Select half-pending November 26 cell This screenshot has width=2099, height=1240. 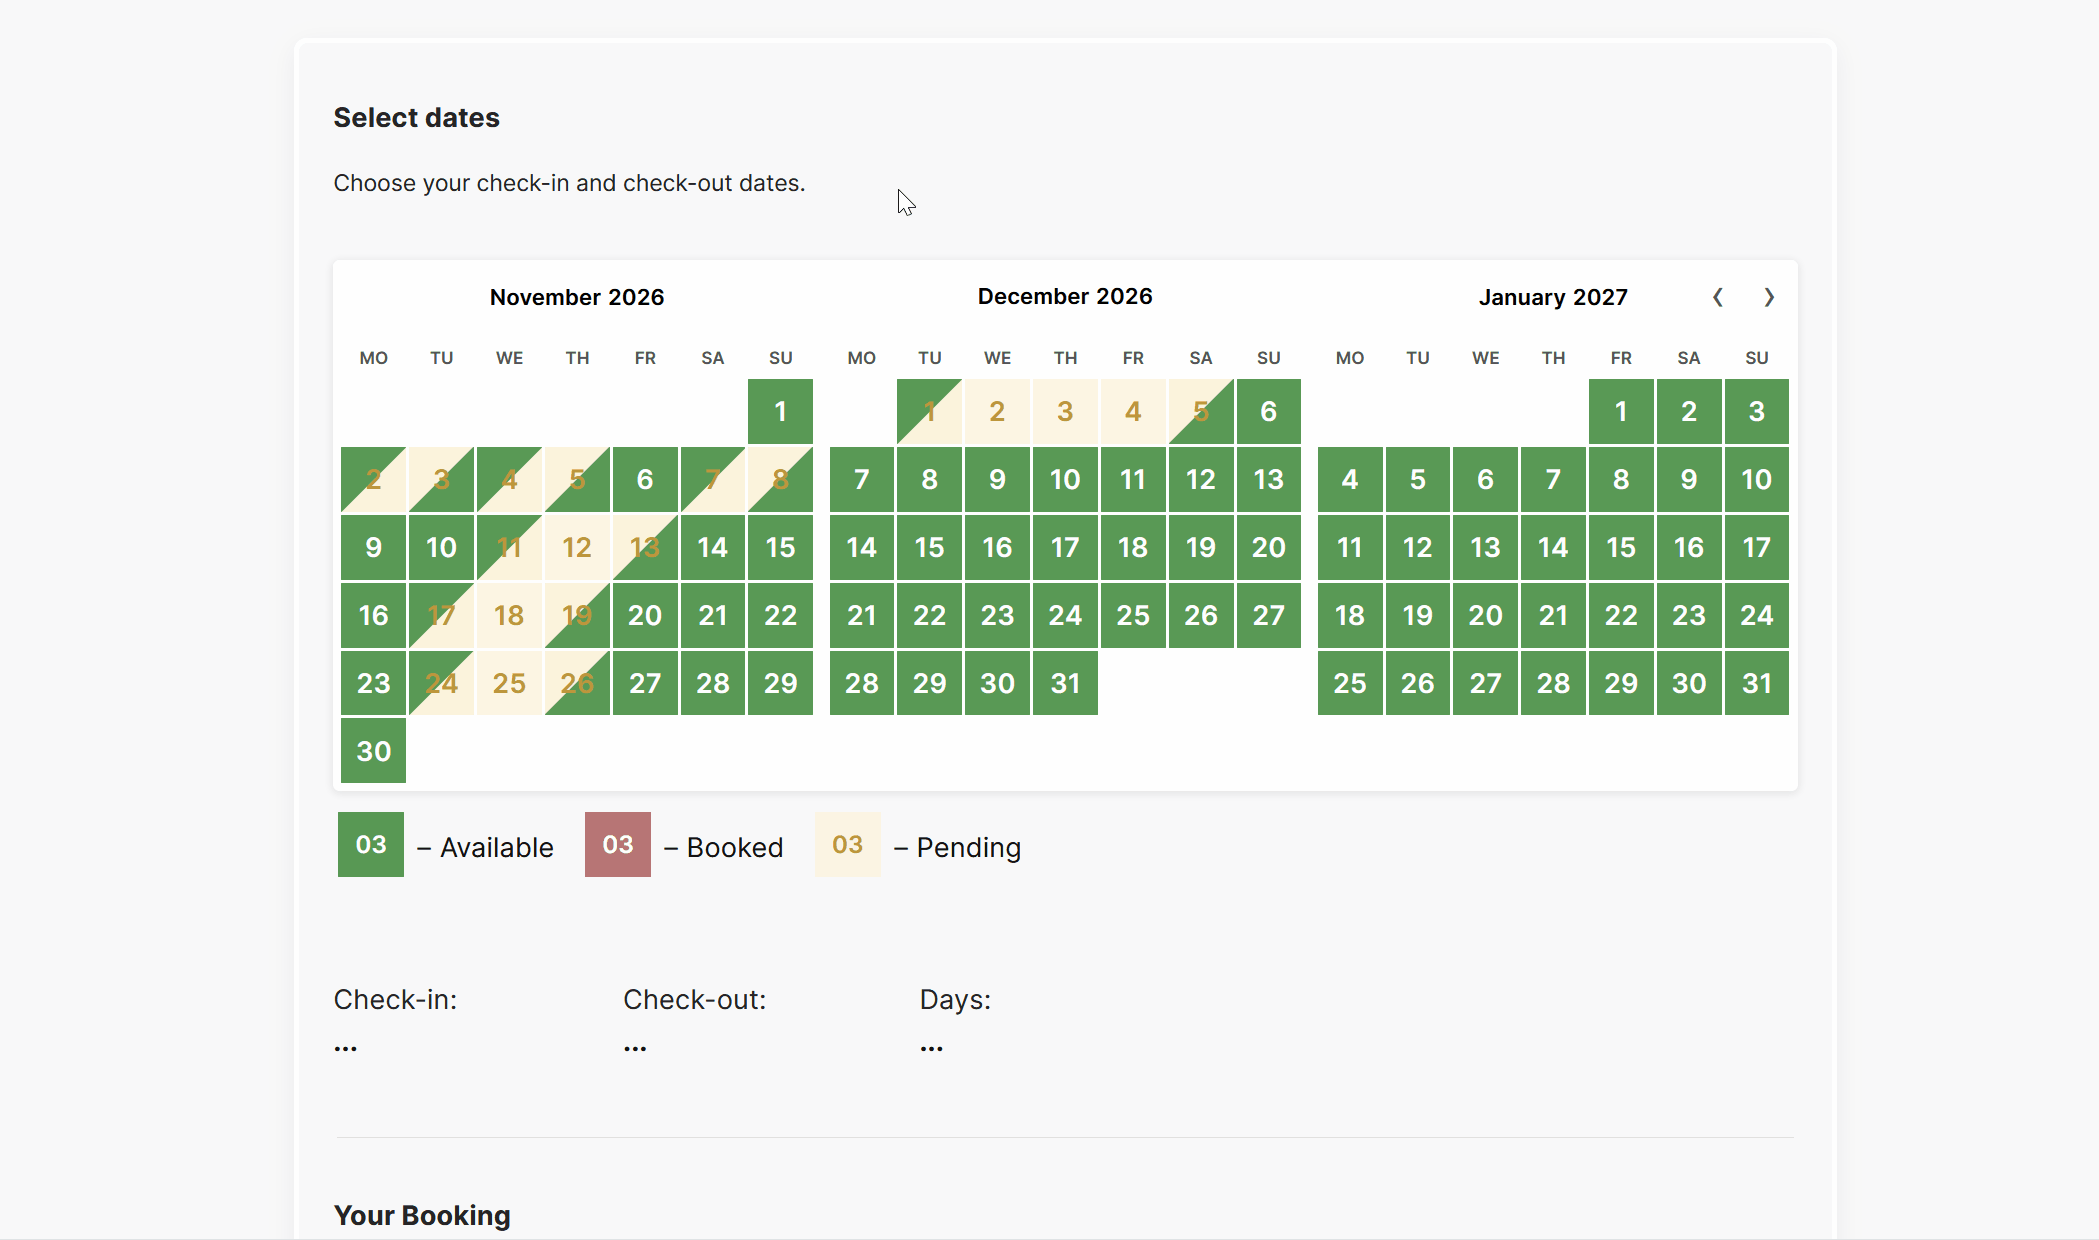pos(577,683)
